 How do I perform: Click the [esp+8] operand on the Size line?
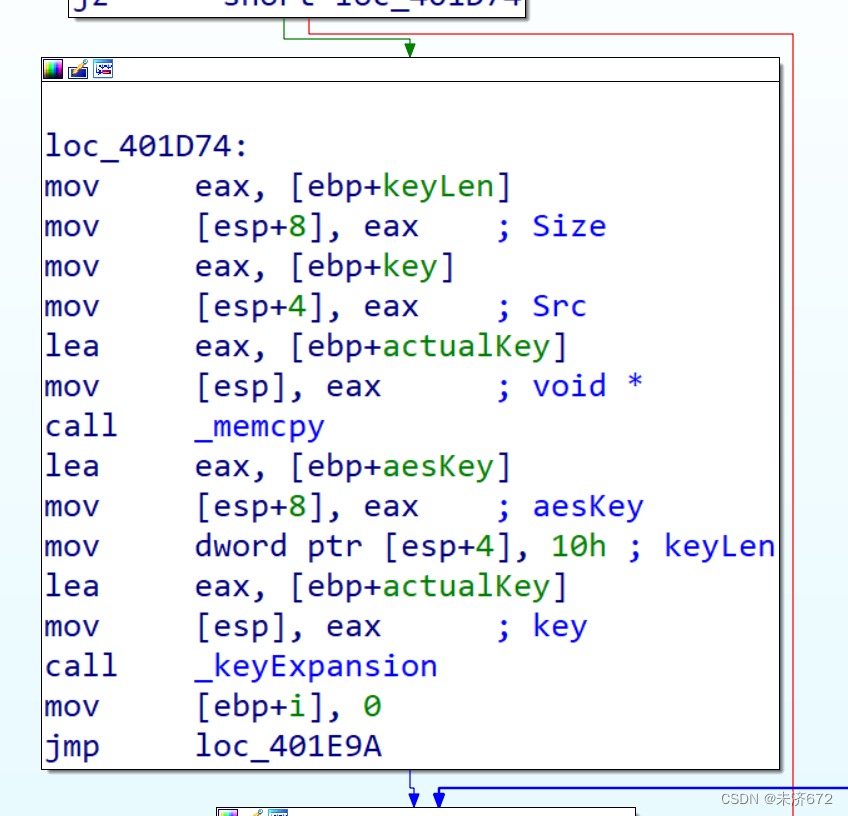pos(260,227)
